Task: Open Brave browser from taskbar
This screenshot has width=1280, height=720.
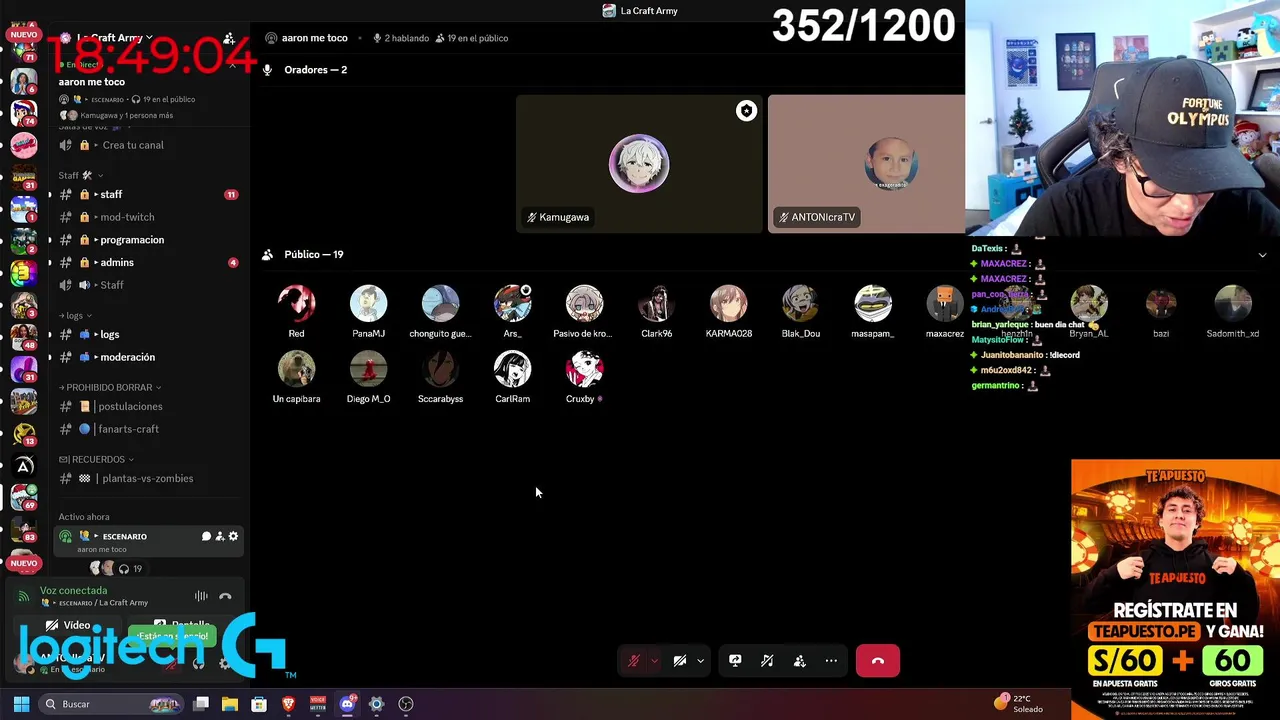Action: pos(288,704)
